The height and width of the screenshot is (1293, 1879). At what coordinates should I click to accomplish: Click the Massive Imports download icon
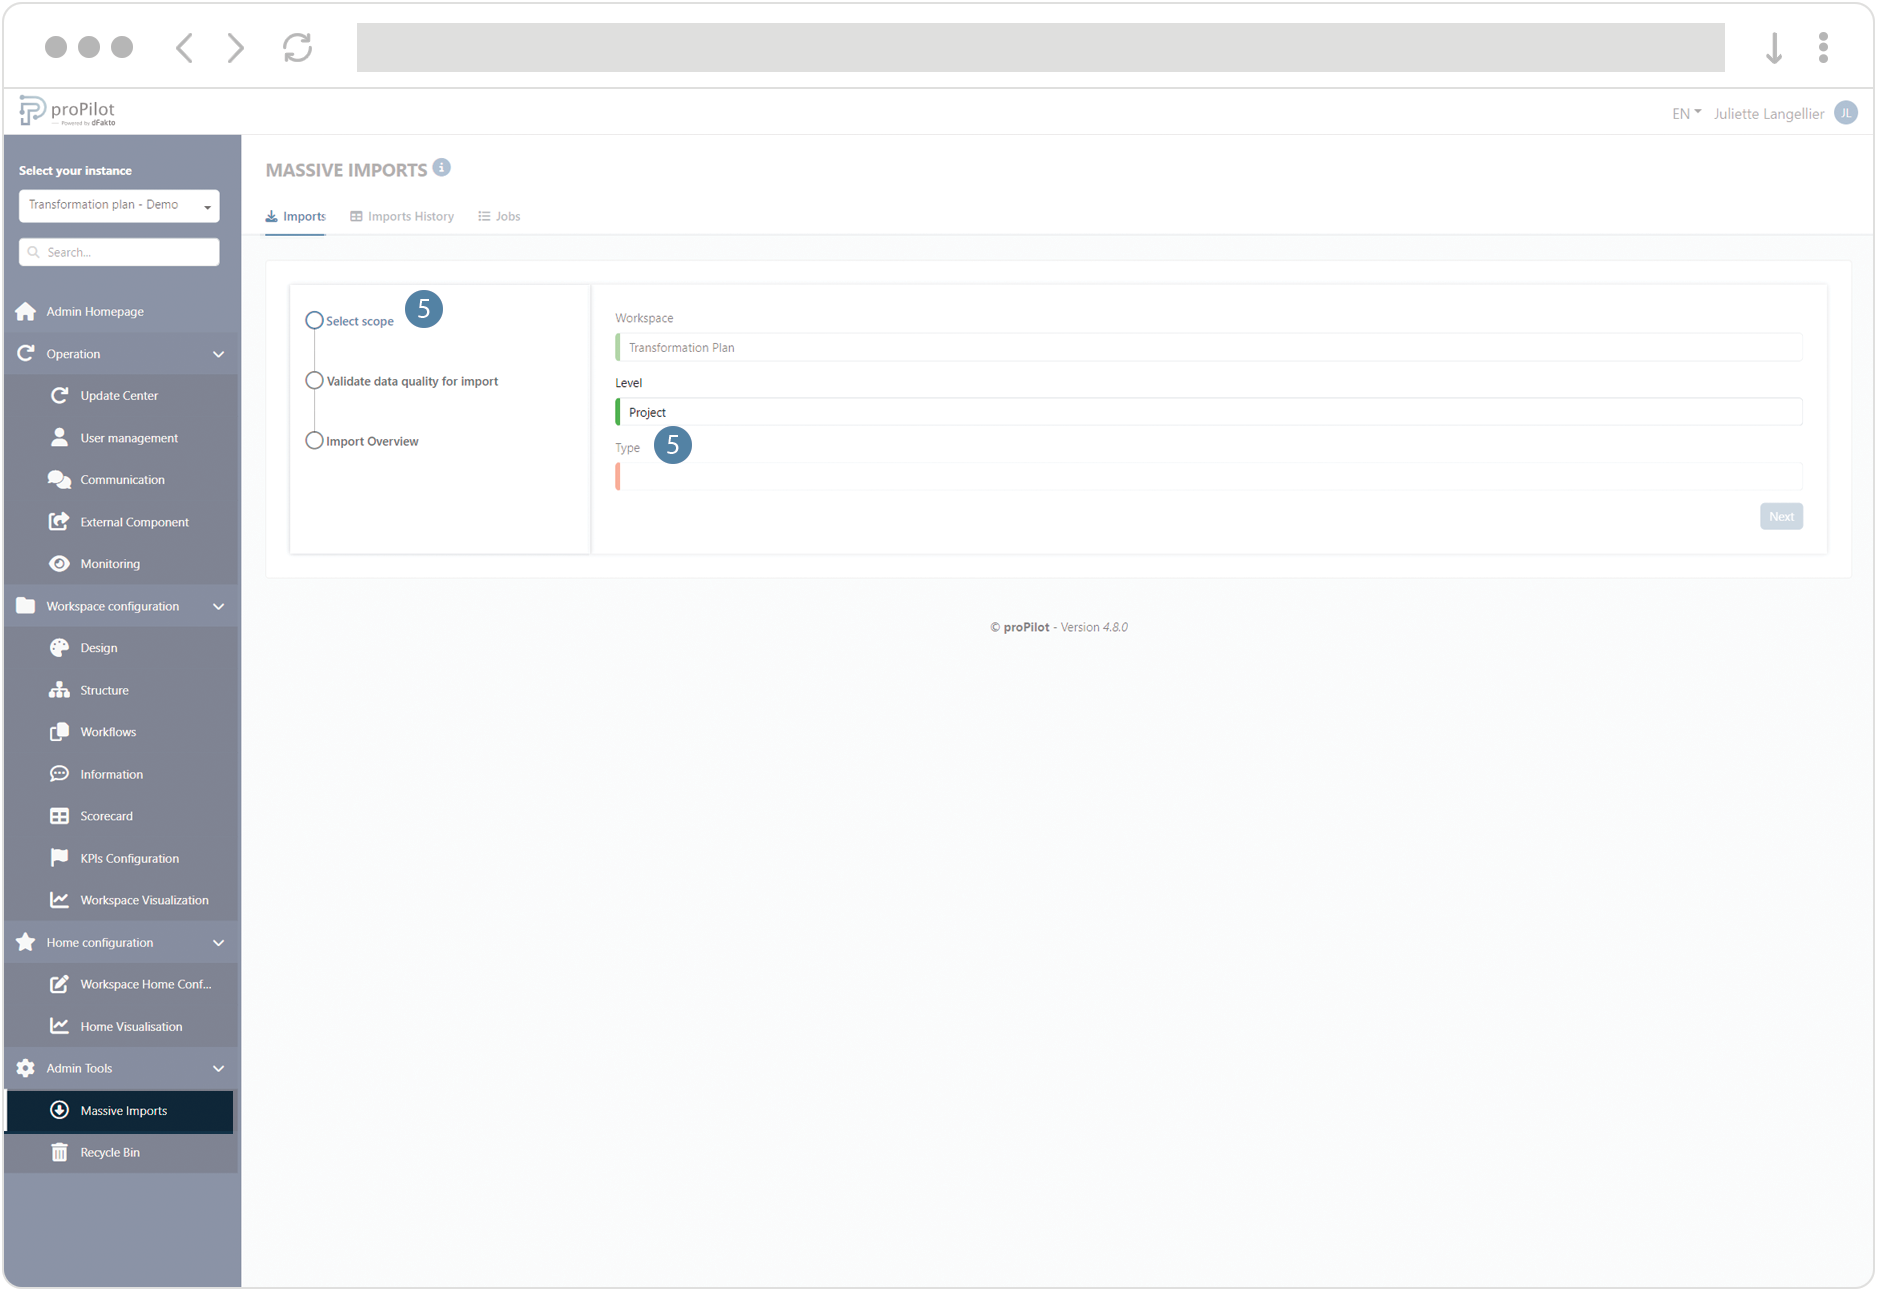coord(60,1110)
